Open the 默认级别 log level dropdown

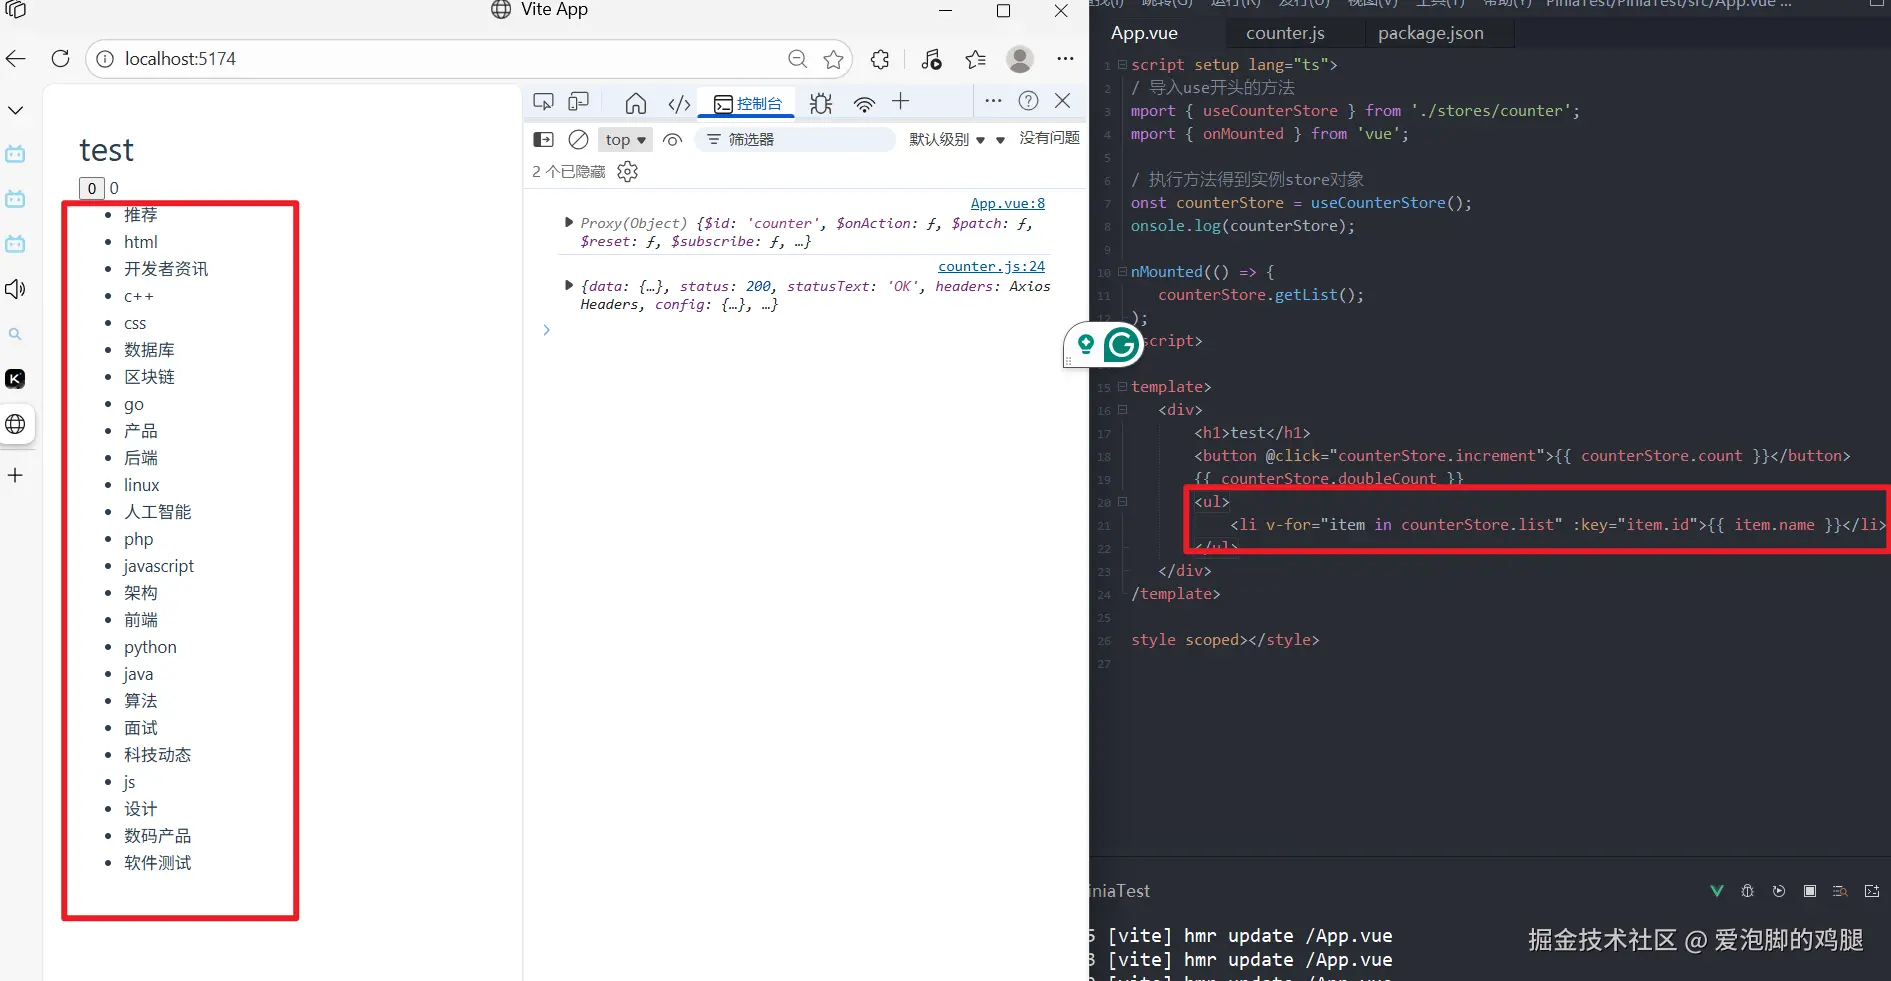(948, 140)
